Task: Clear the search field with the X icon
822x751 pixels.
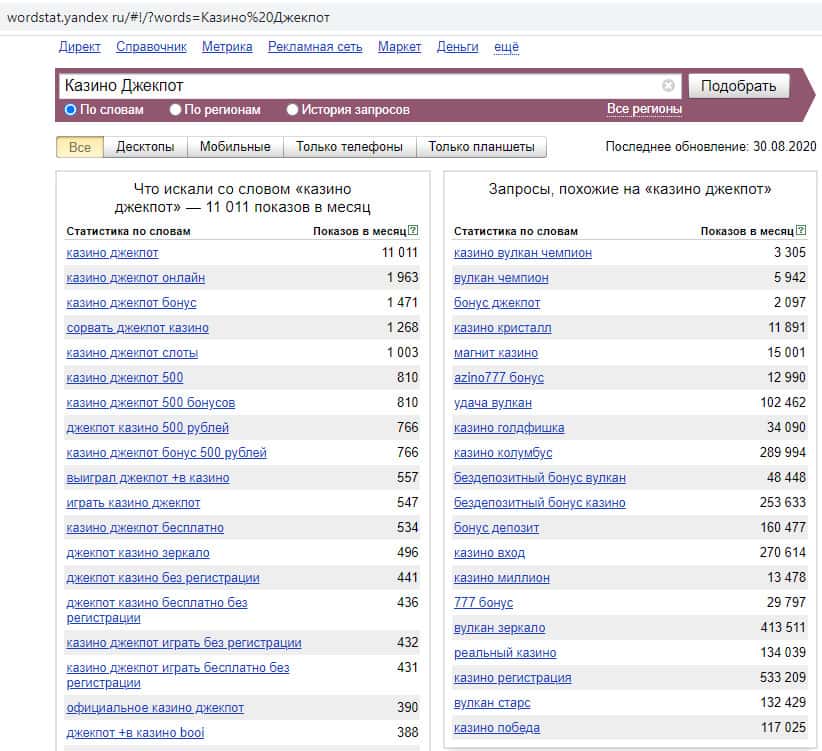Action: [x=668, y=86]
